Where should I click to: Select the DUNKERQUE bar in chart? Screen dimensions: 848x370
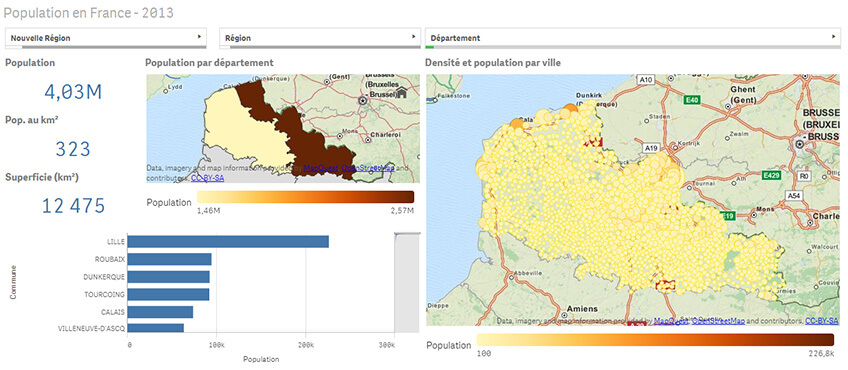(x=169, y=277)
